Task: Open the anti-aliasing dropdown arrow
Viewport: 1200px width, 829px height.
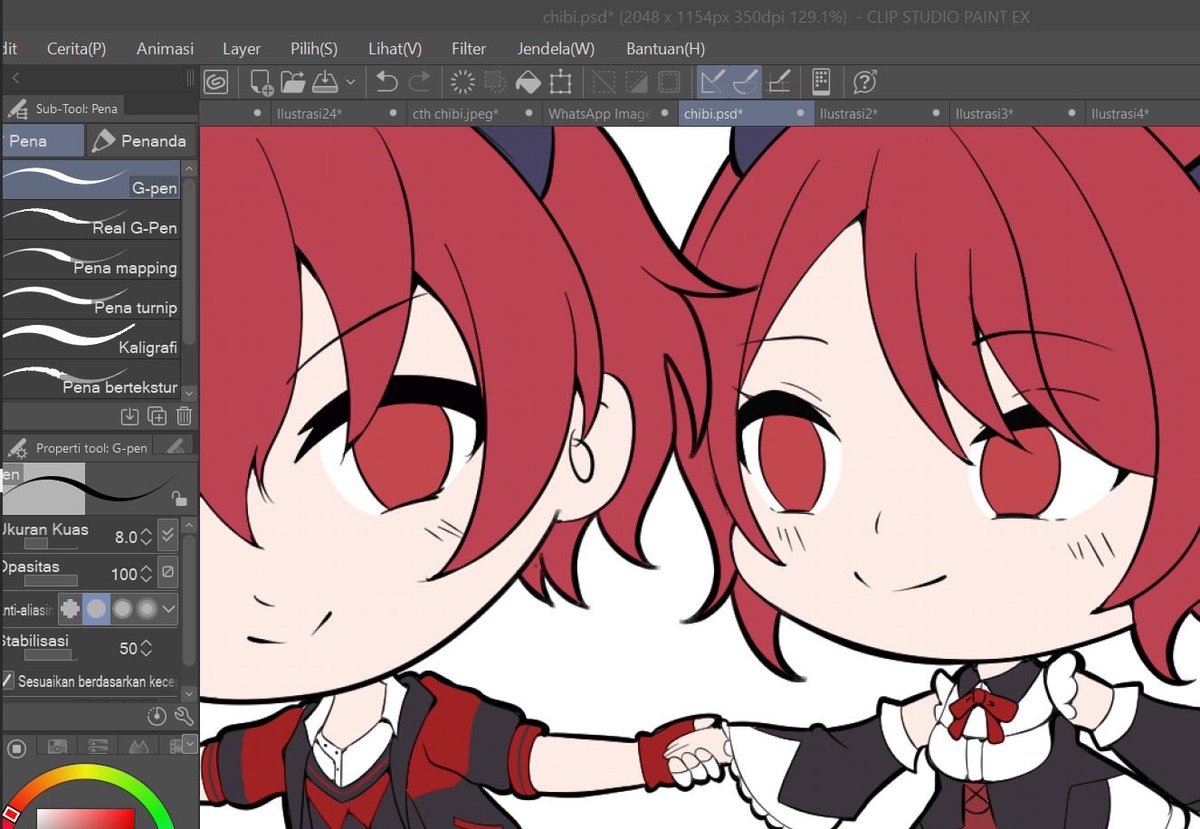Action: [168, 608]
